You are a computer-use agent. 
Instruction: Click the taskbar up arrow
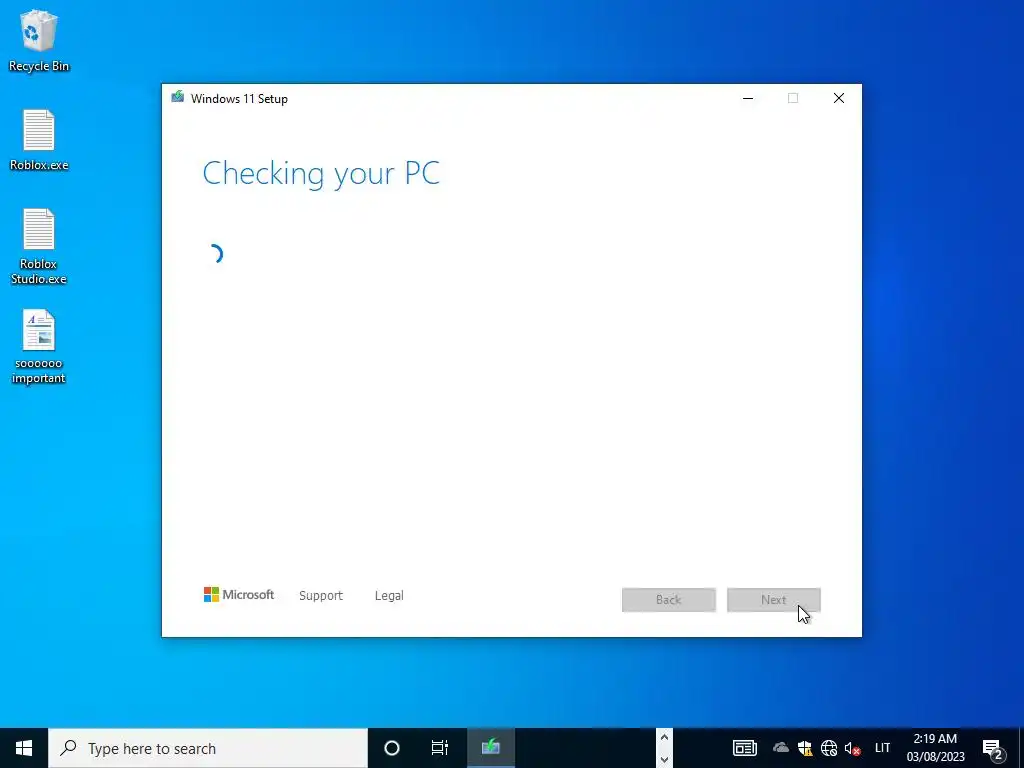[x=664, y=737]
